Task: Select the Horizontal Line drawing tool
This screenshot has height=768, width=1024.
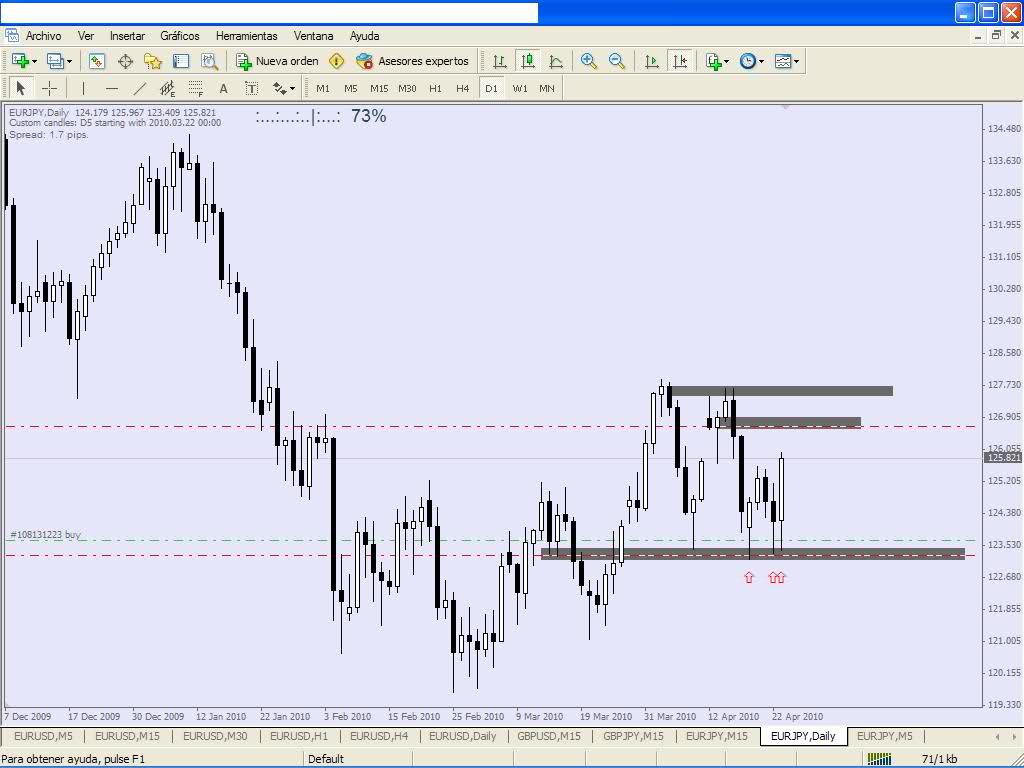Action: [x=112, y=88]
